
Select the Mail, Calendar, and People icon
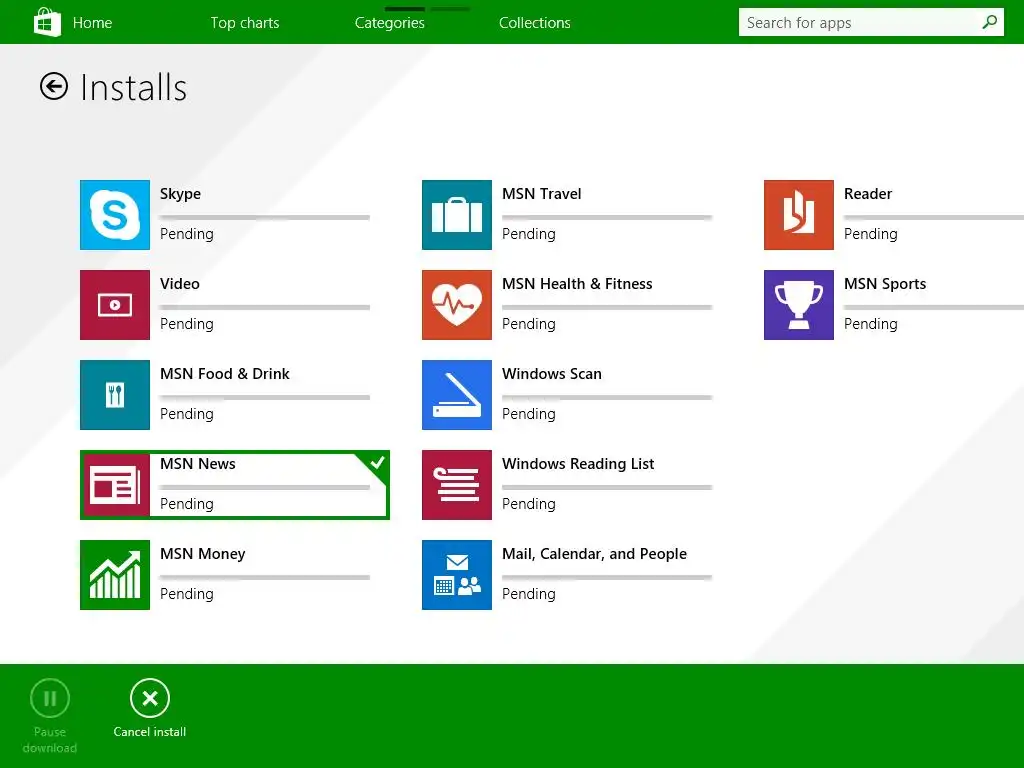[456, 575]
